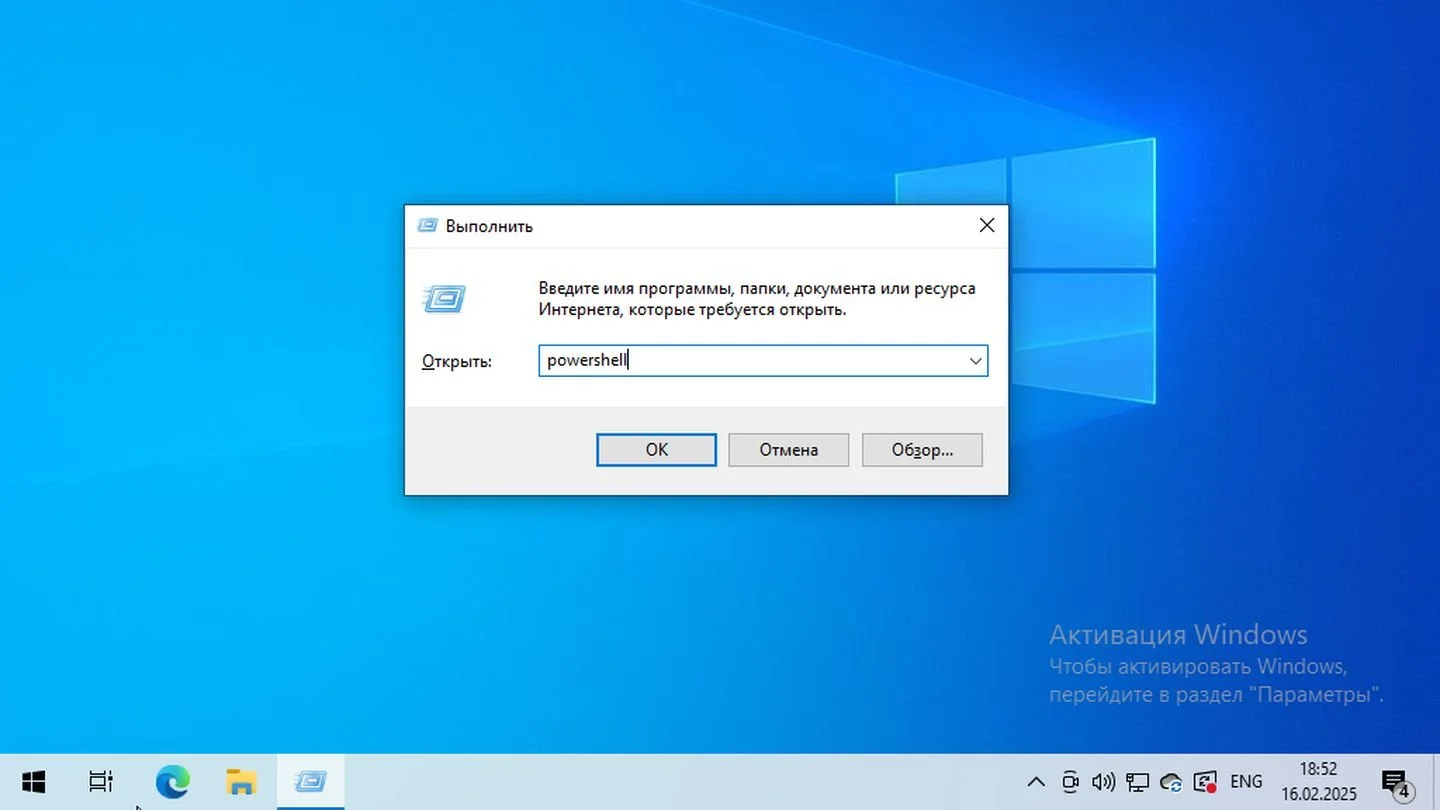The height and width of the screenshot is (810, 1440).
Task: Close the Выполнить dialog window
Action: [986, 226]
